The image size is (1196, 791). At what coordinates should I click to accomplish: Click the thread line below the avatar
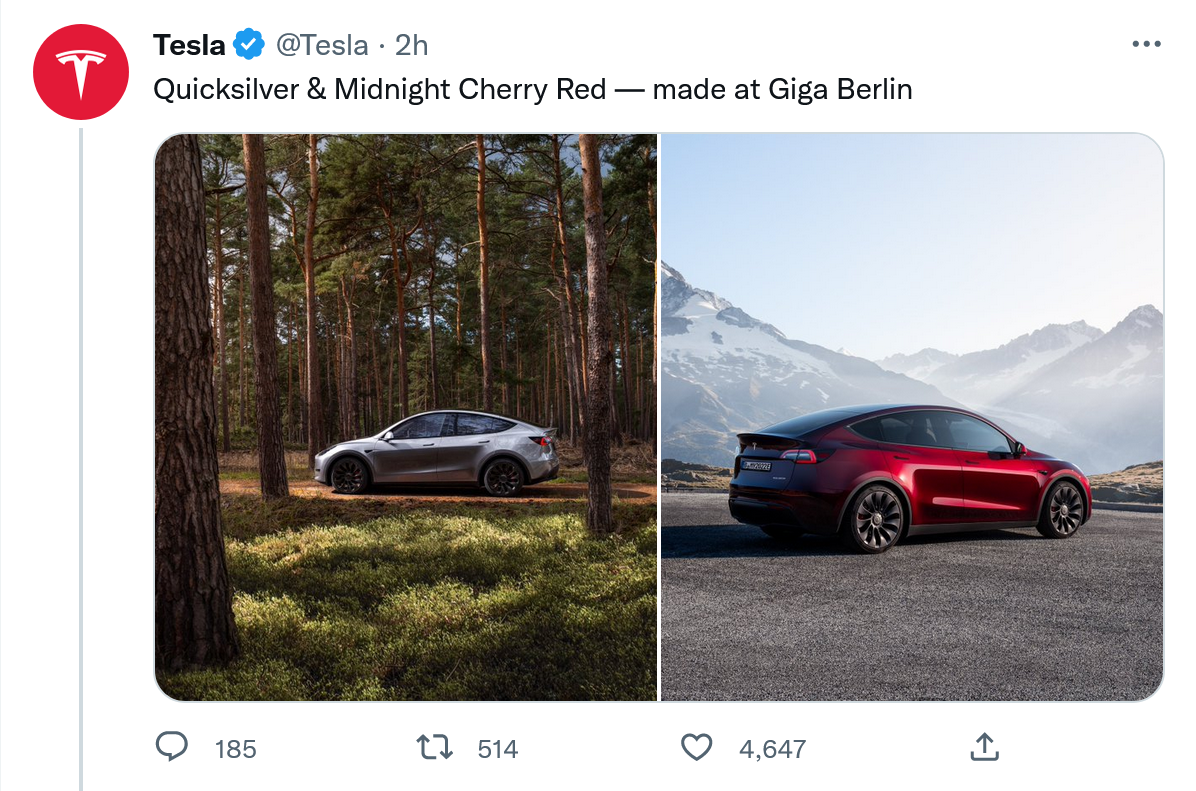(x=80, y=450)
